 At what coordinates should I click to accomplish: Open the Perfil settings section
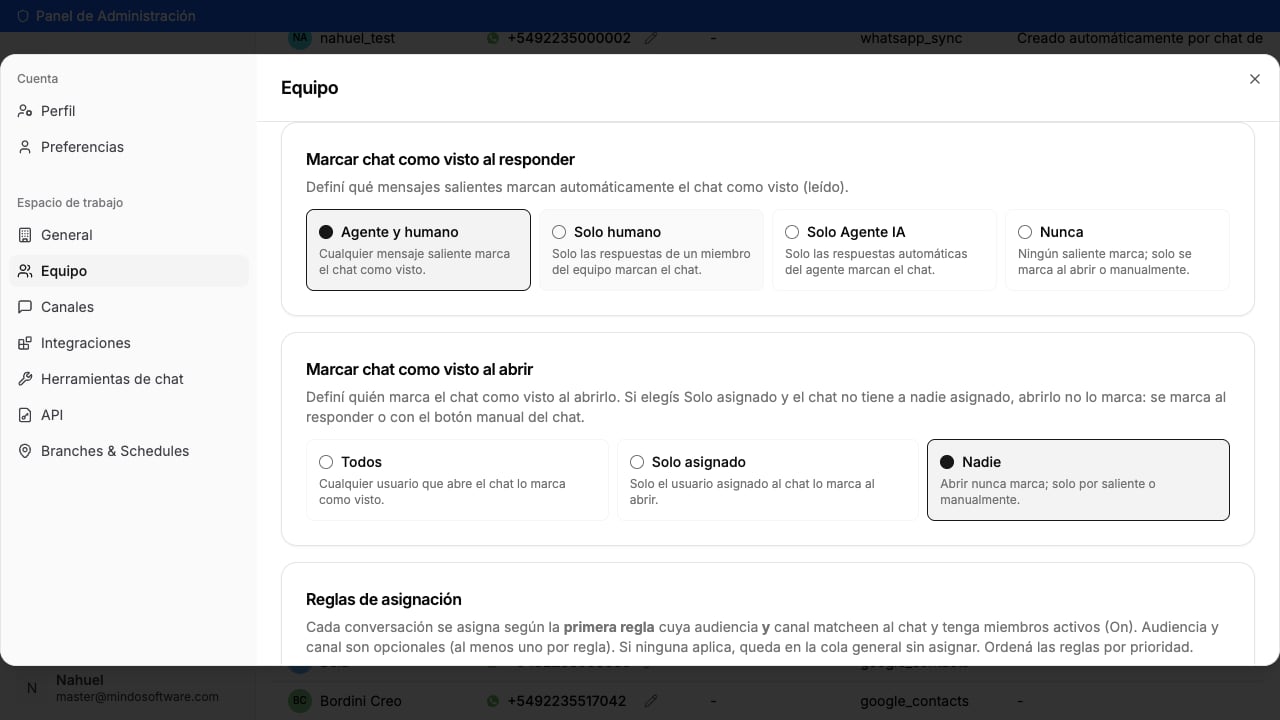[129, 111]
